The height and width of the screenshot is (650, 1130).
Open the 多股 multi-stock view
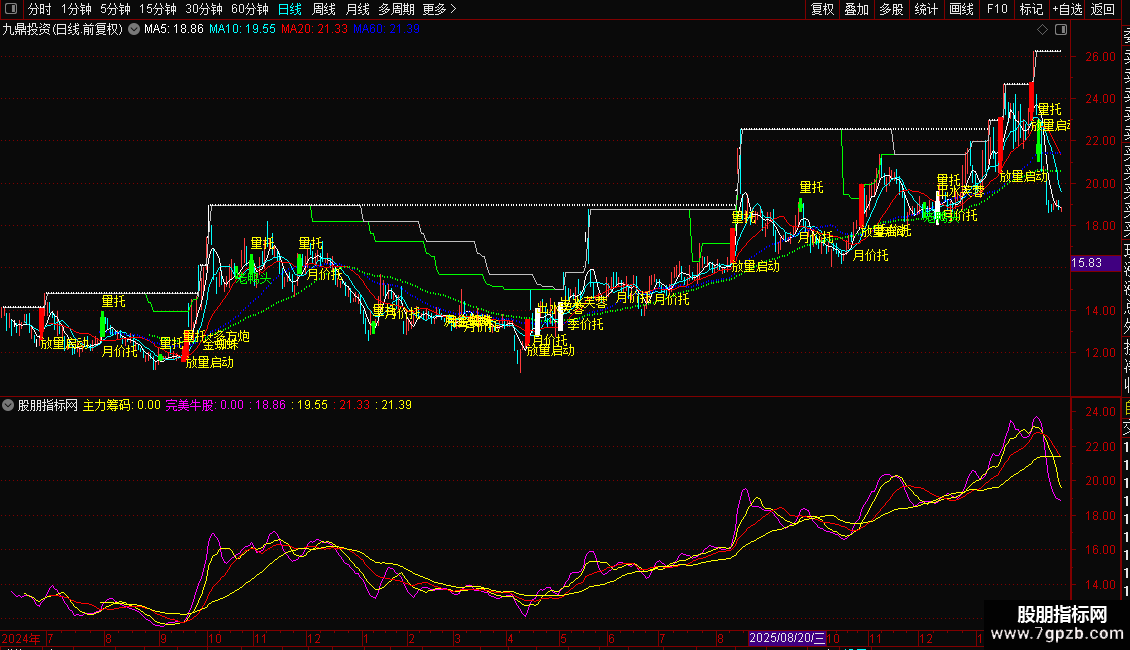point(891,9)
